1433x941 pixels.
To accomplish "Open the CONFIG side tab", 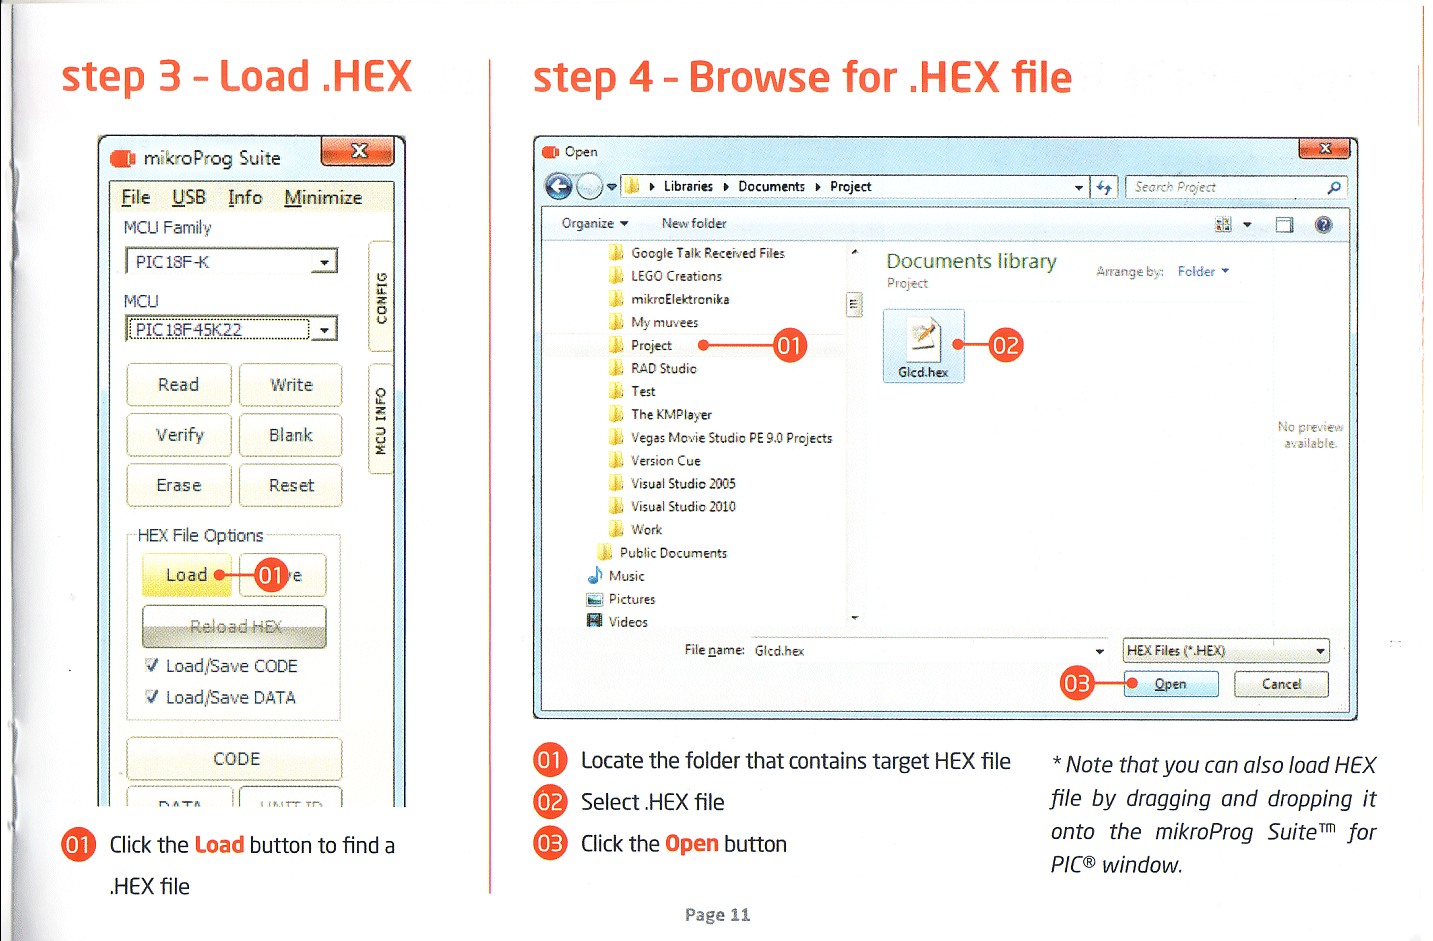I will (x=381, y=297).
